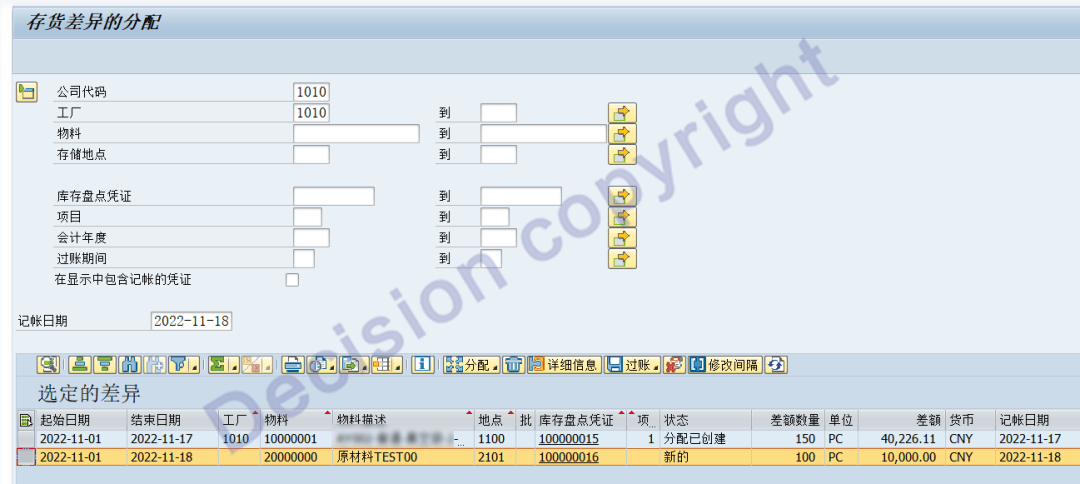Click the red cancel icon after 过账
This screenshot has width=1080, height=484.
coord(674,365)
